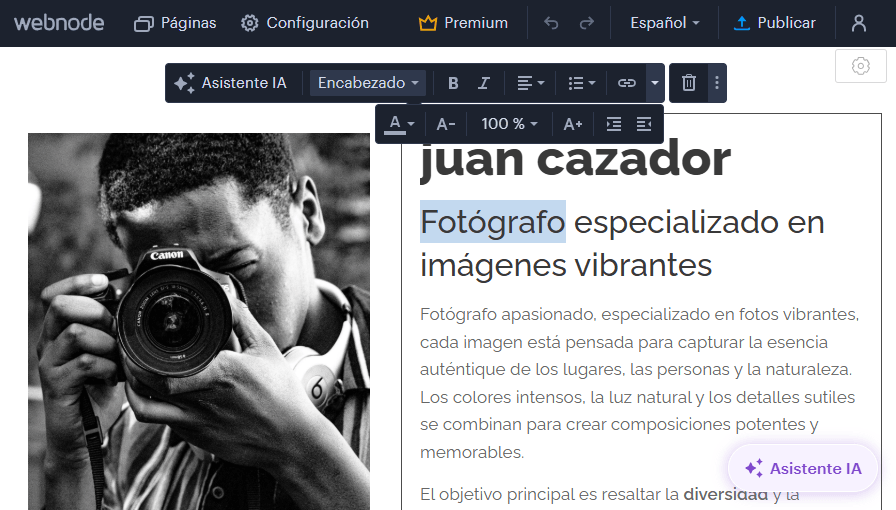The width and height of the screenshot is (896, 510).
Task: Open Configuración settings
Action: pos(305,23)
